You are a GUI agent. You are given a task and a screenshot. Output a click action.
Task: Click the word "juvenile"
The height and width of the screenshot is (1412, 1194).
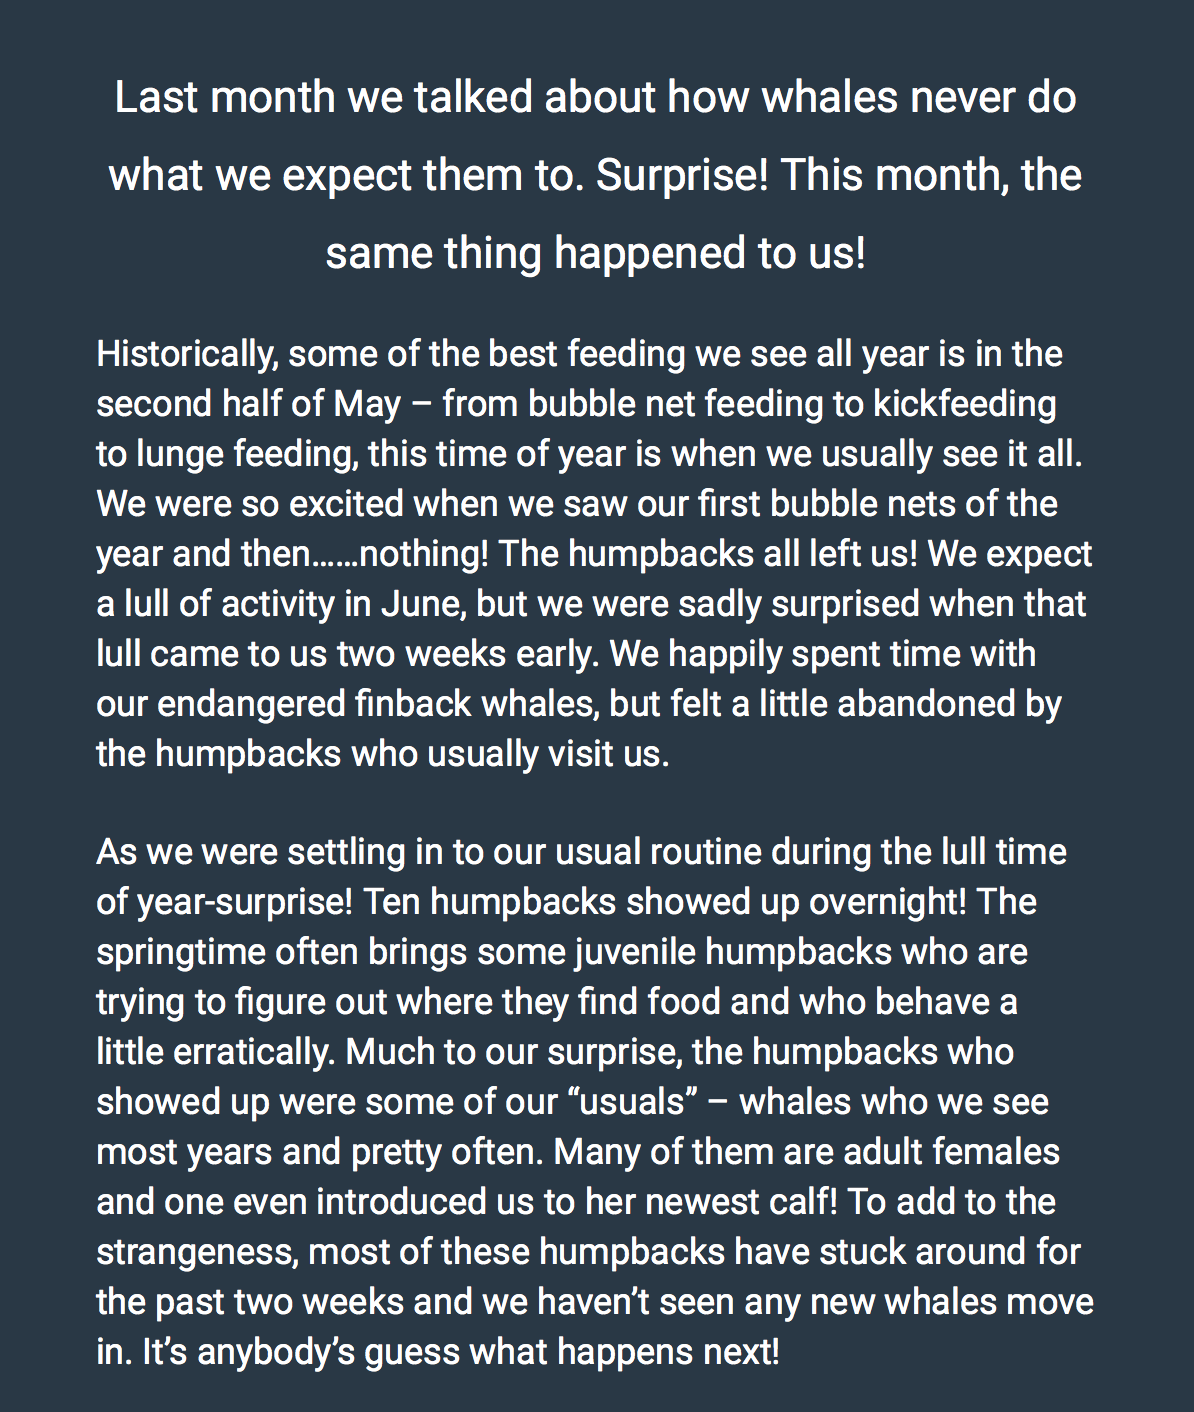tap(635, 952)
